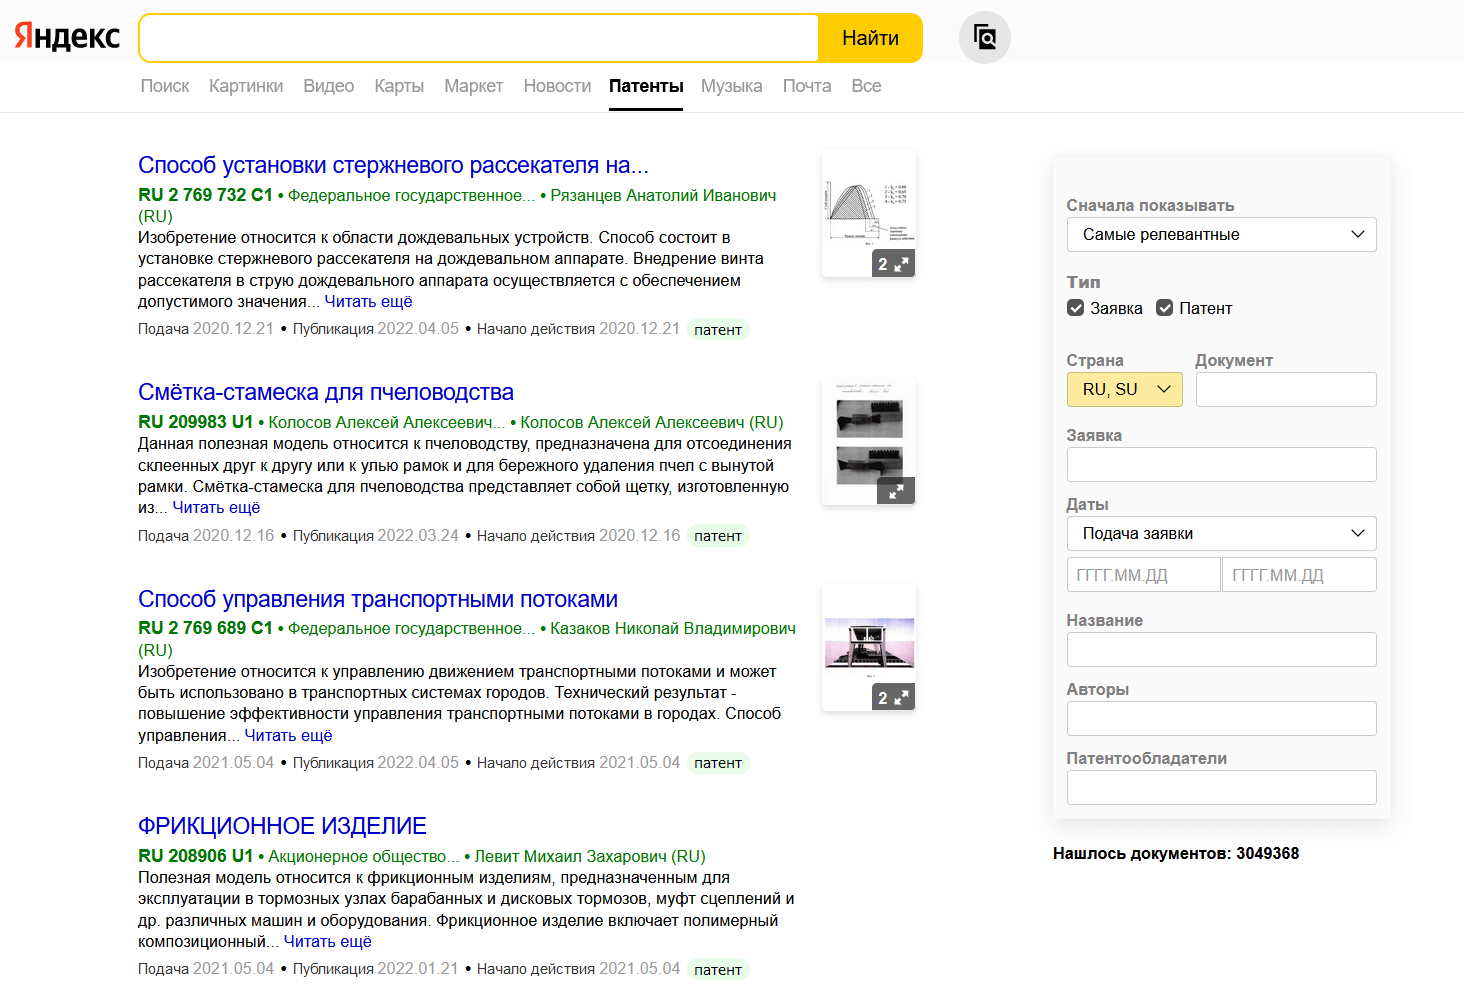Open 'ФРИКЦИОННОЕ ИЗДЕЛИЕ' result
The image size is (1464, 996).
coord(282,826)
